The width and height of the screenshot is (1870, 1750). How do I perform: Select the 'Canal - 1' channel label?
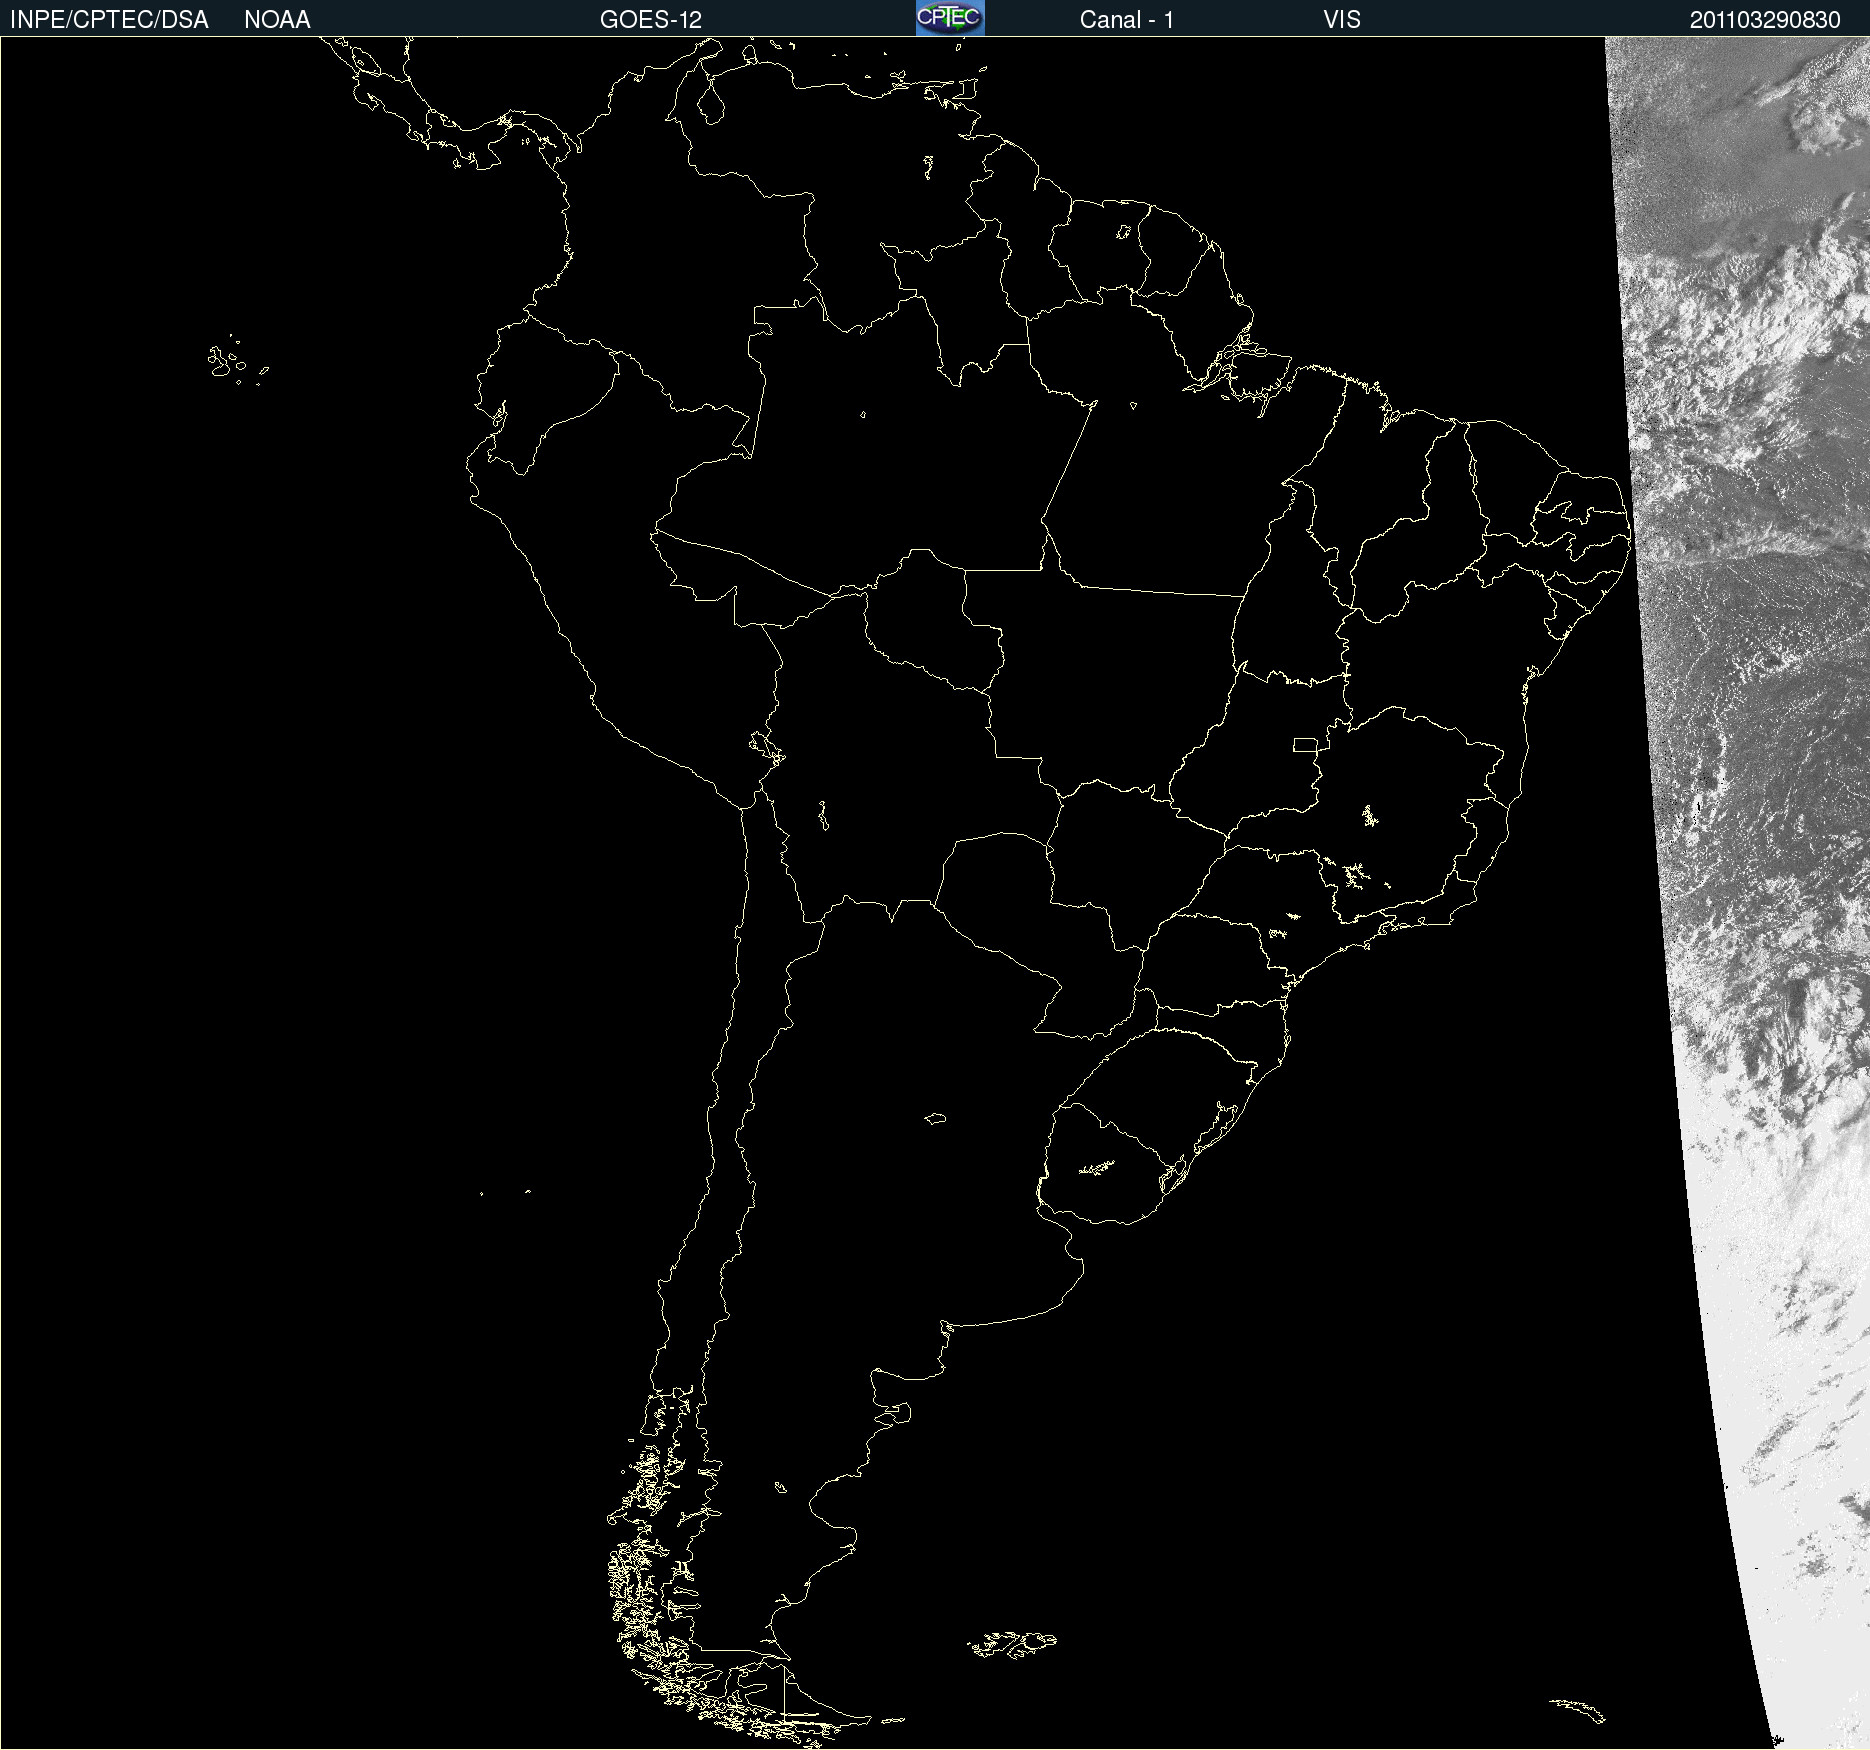point(1127,20)
